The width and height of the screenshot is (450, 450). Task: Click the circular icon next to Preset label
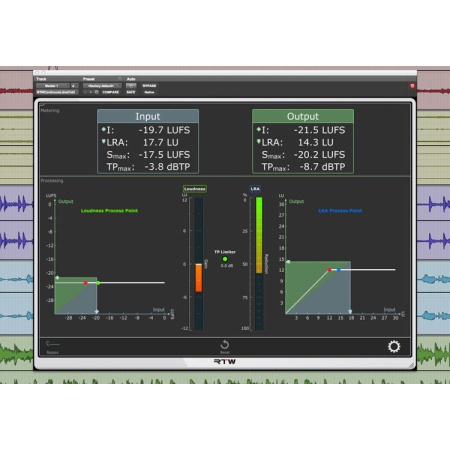point(120,79)
